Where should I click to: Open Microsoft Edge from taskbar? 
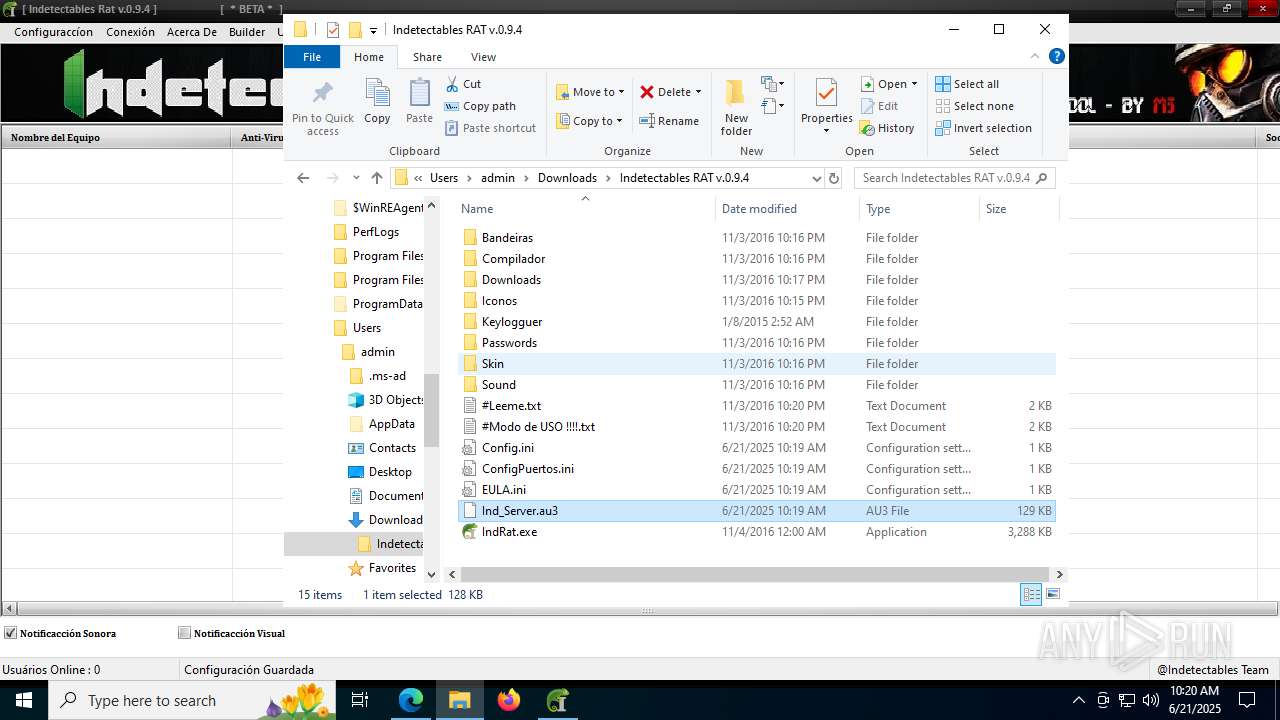(x=411, y=701)
